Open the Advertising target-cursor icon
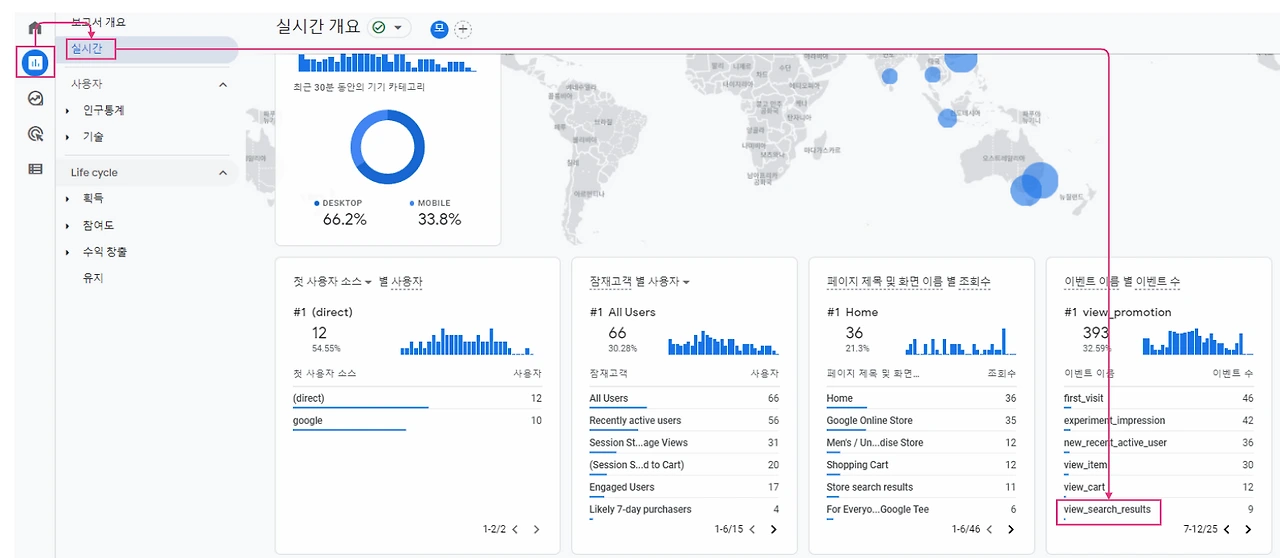 tap(35, 133)
